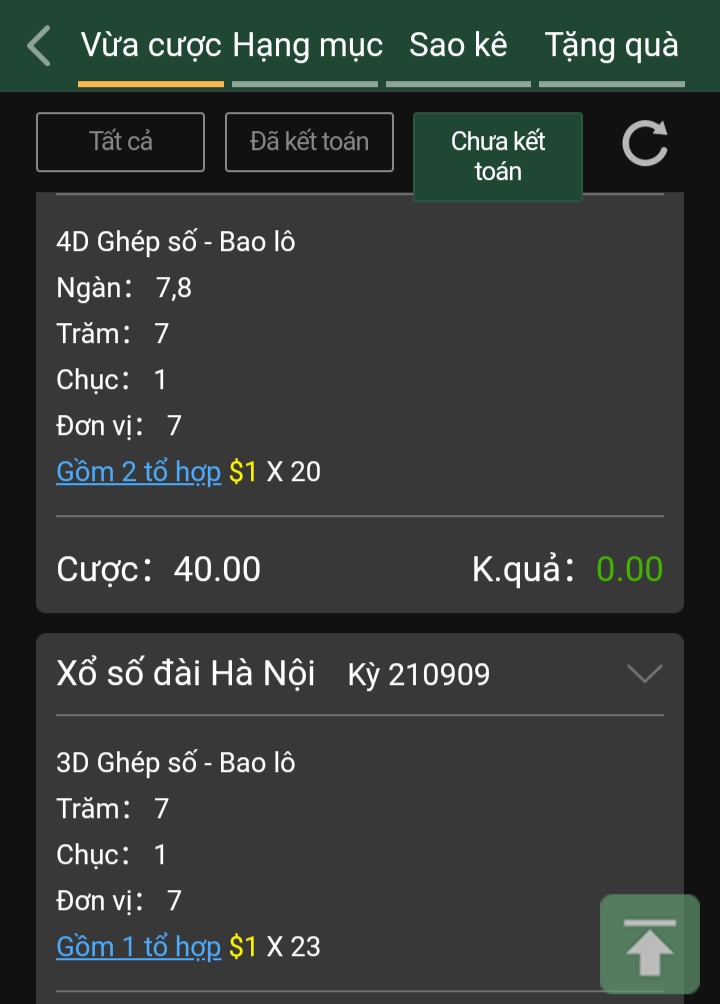
Task: Select the Chưa kết toán filter
Action: pyautogui.click(x=497, y=156)
